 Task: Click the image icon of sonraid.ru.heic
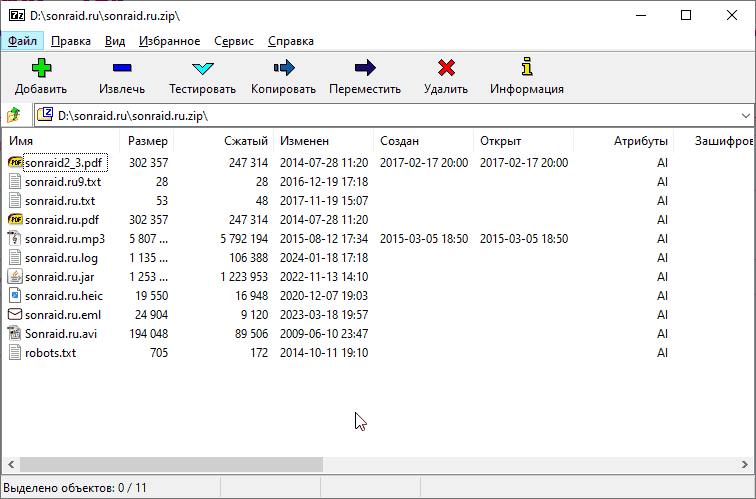click(x=15, y=296)
